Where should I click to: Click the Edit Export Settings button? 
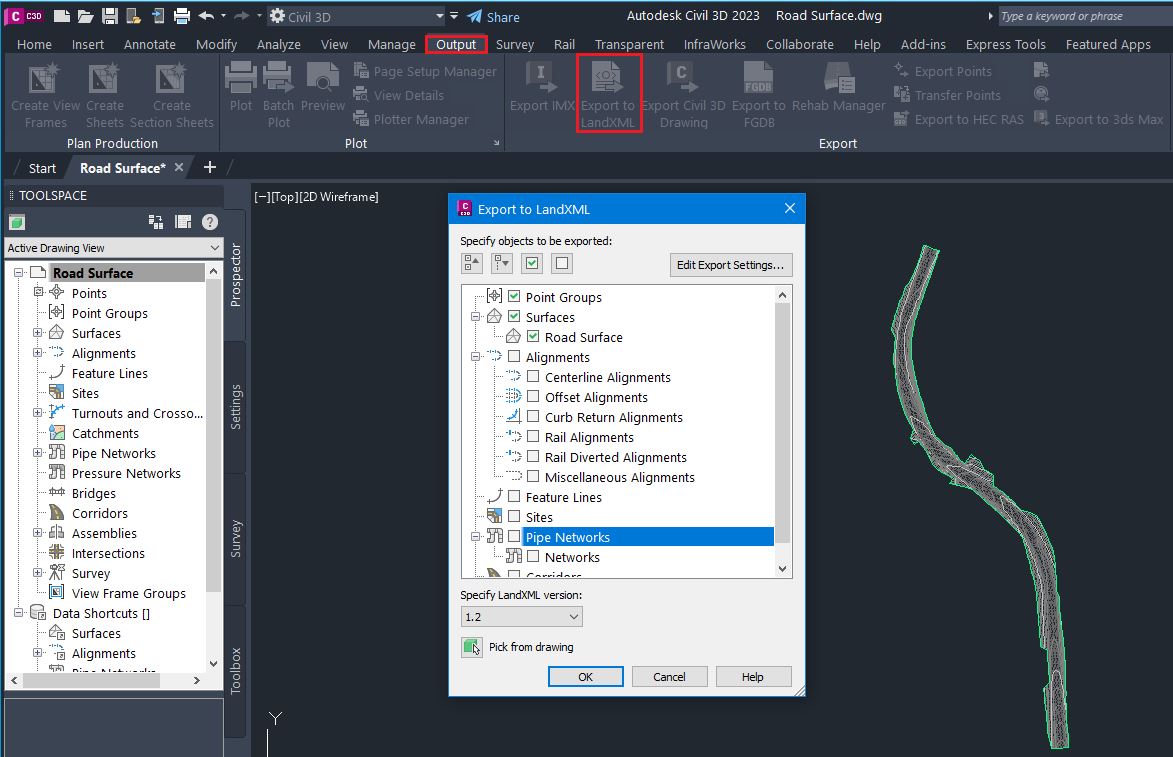click(731, 265)
